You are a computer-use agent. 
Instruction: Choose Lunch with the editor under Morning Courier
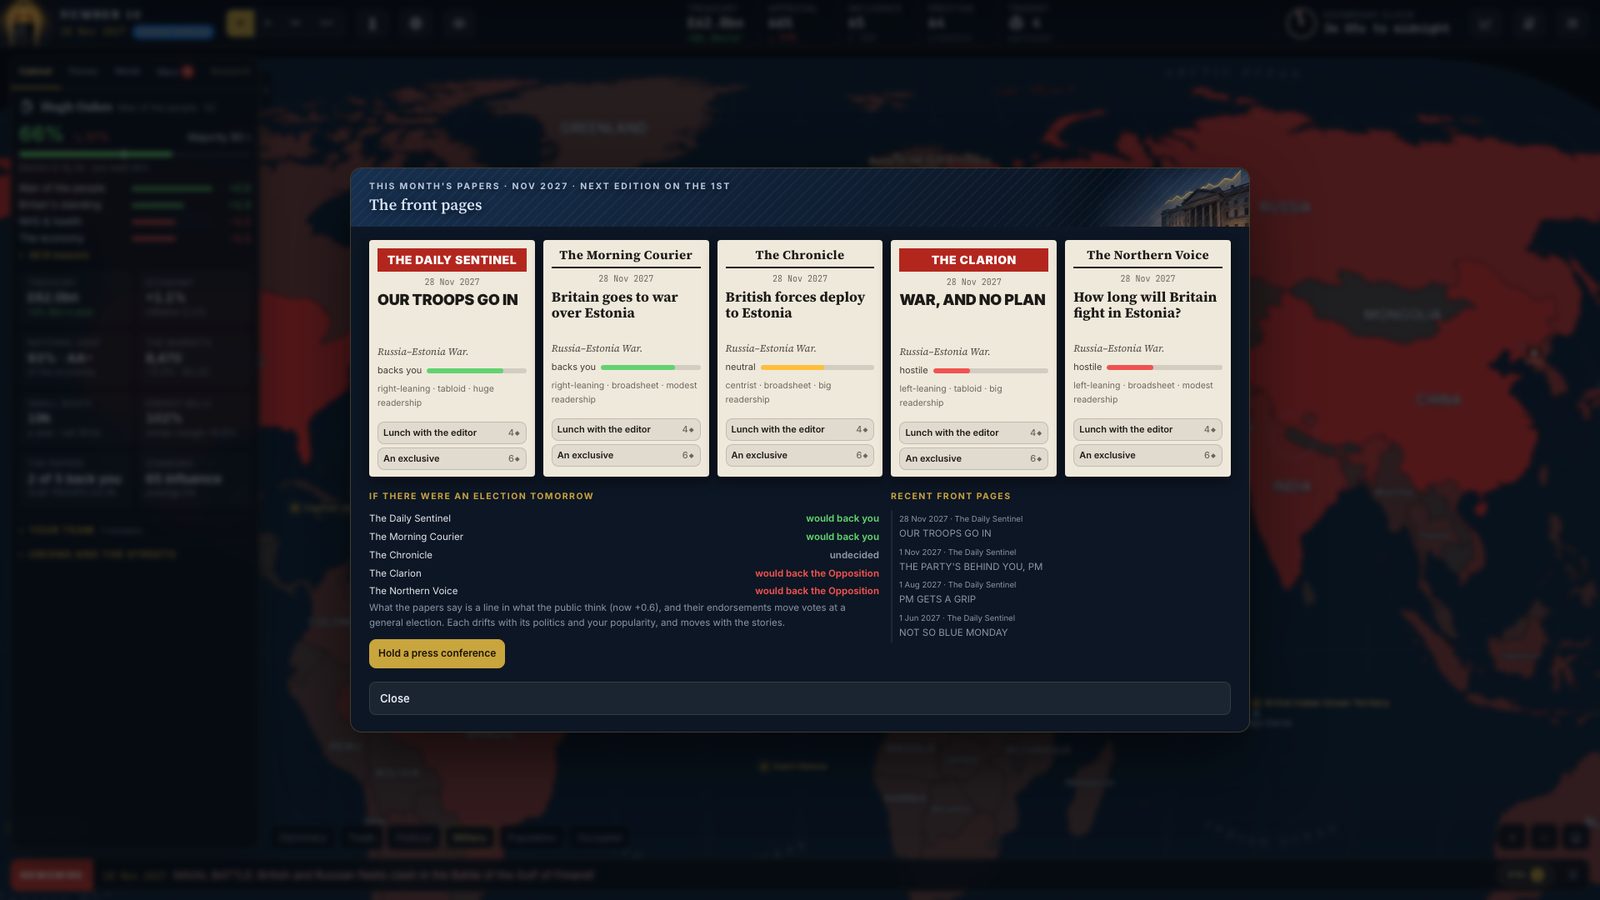[x=626, y=430]
